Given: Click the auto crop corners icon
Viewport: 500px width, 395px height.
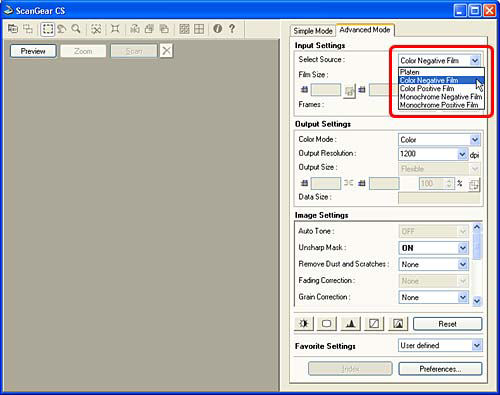Looking at the screenshot, I should (x=115, y=29).
